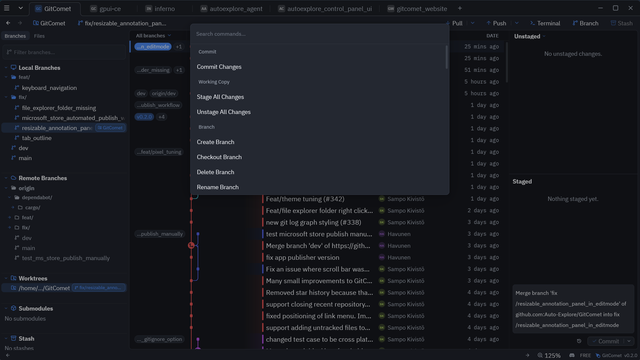The width and height of the screenshot is (640, 360).
Task: Collapse the fix/ local folder
Action: pyautogui.click(x=6, y=97)
